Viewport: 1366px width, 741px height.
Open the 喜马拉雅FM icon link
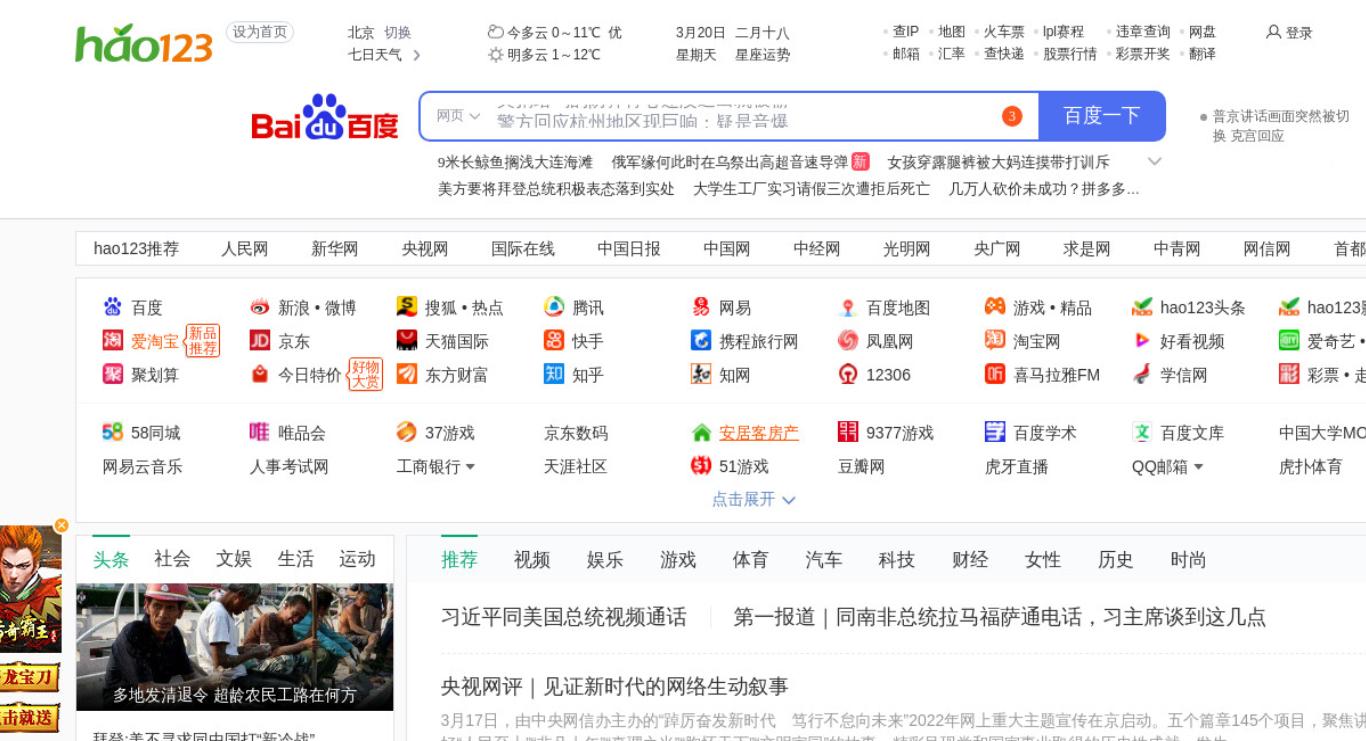pyautogui.click(x=995, y=375)
